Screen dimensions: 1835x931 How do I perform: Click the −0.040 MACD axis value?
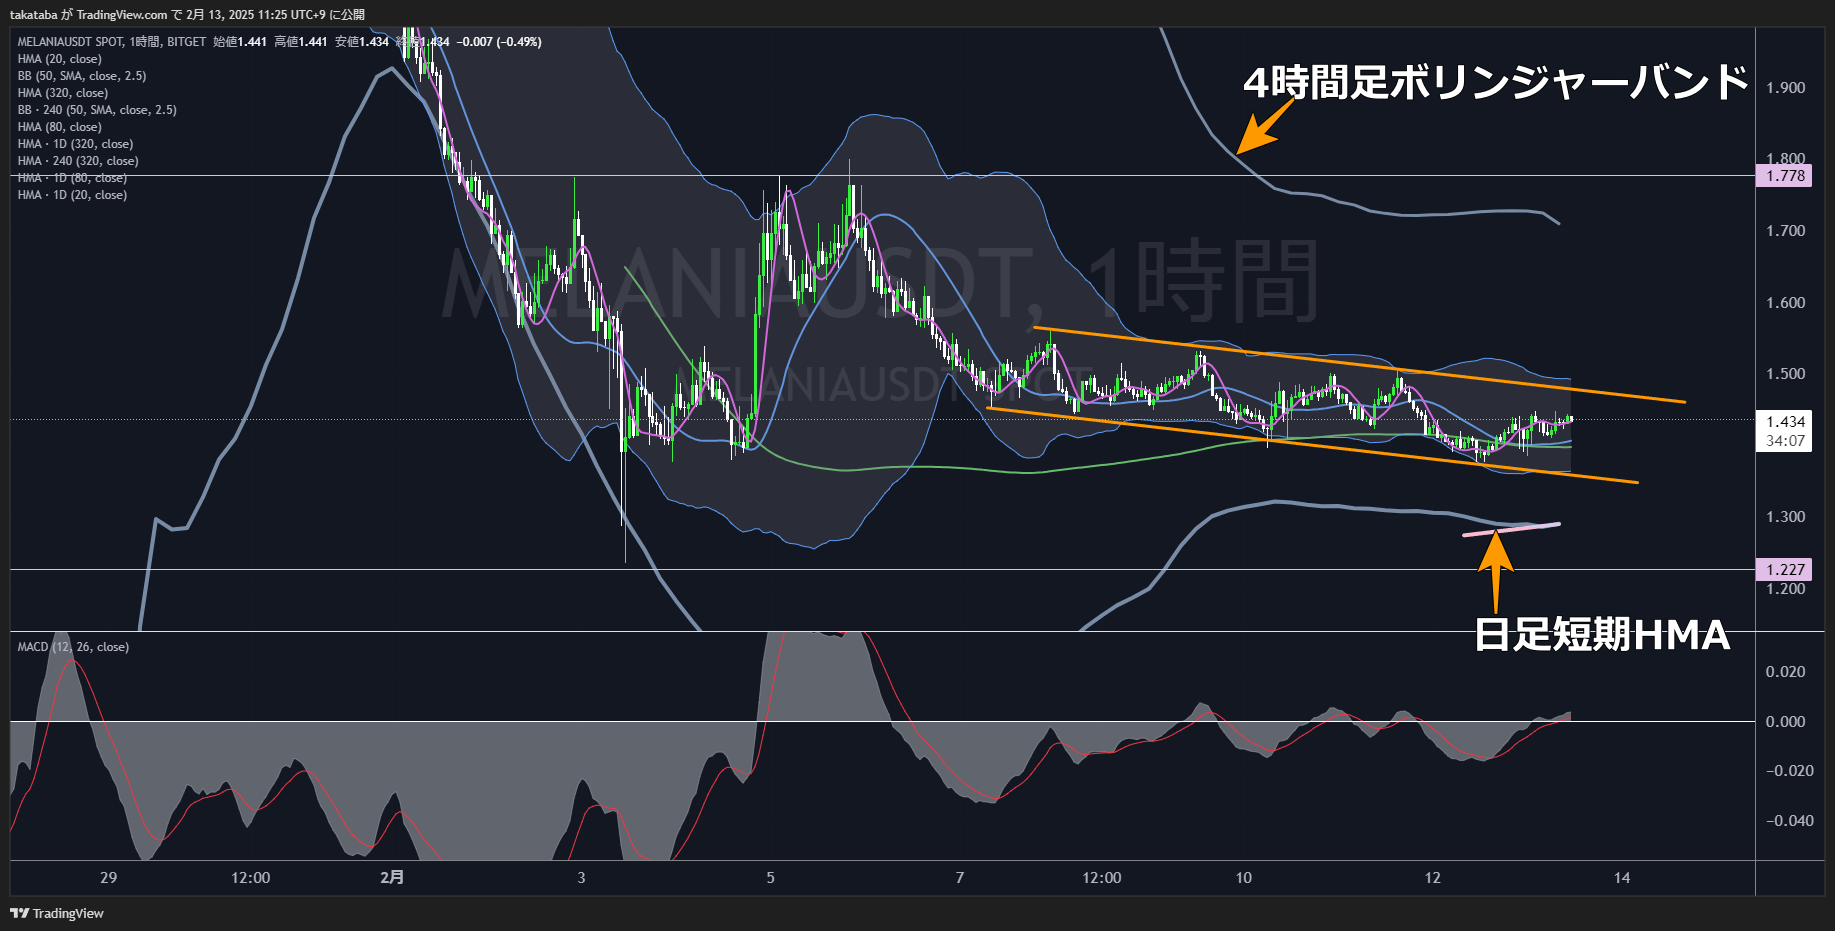1789,821
